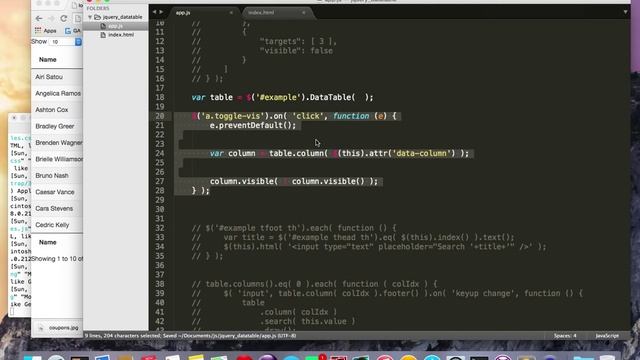This screenshot has width=640, height=360.
Task: Select the Brenden Wagner row
Action: point(57,143)
